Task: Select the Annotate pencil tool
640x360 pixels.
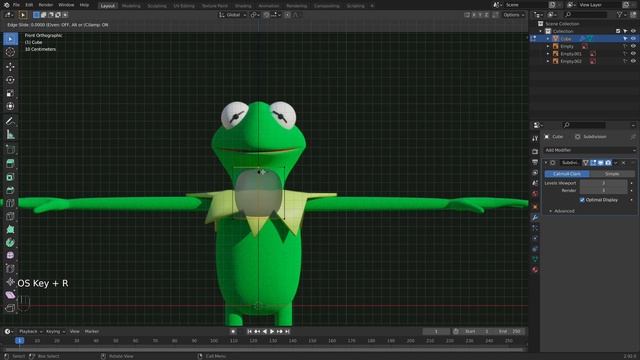Action: point(10,121)
